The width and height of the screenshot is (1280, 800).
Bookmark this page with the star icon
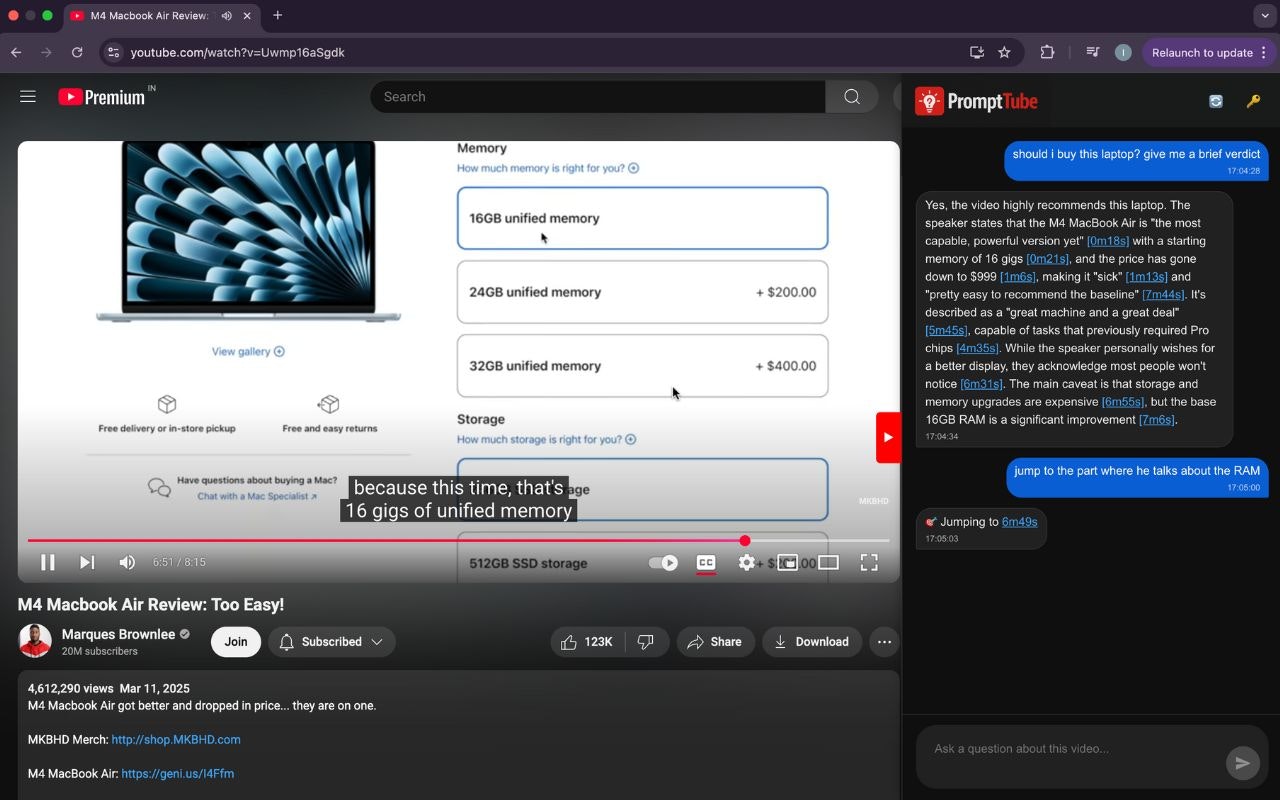[1005, 52]
